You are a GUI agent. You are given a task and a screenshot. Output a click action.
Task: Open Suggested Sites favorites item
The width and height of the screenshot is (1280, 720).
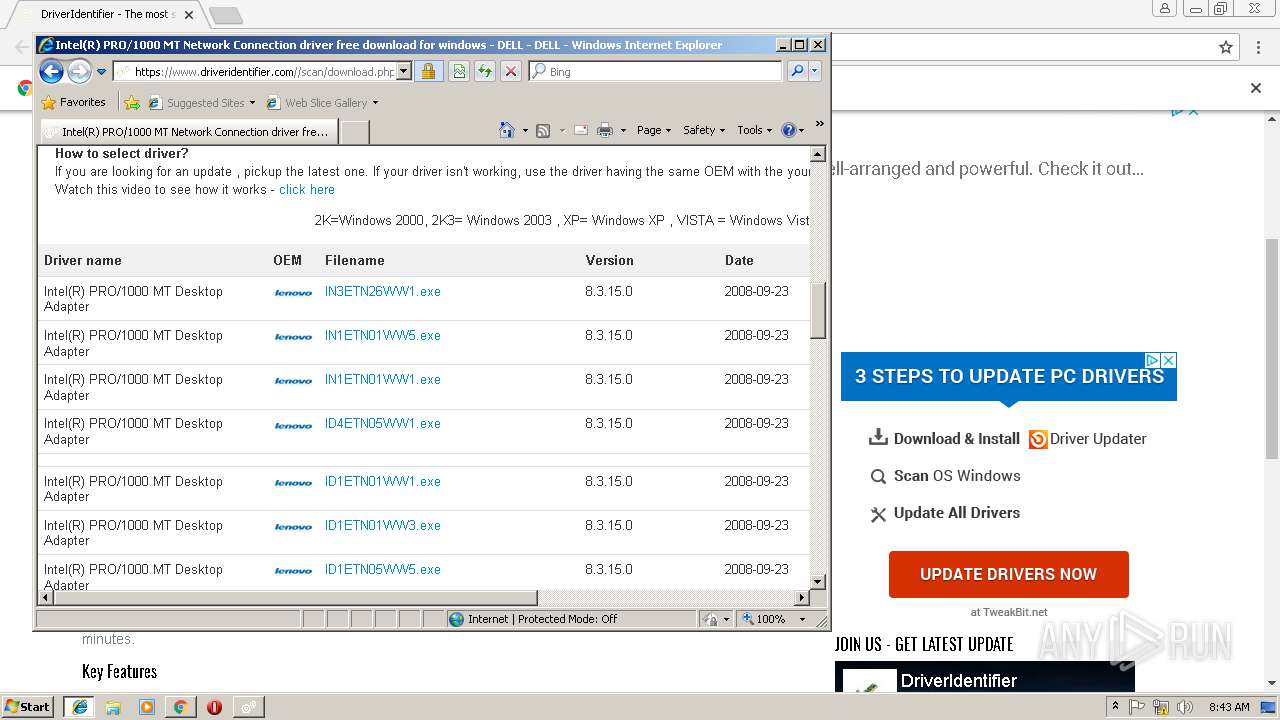[x=201, y=102]
